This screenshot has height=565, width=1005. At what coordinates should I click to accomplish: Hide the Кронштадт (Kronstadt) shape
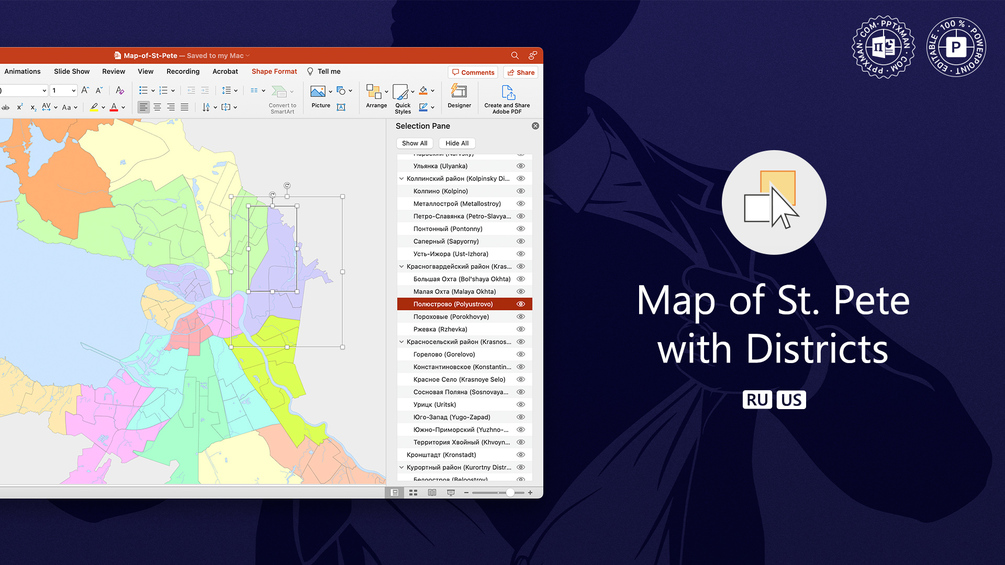click(x=520, y=455)
